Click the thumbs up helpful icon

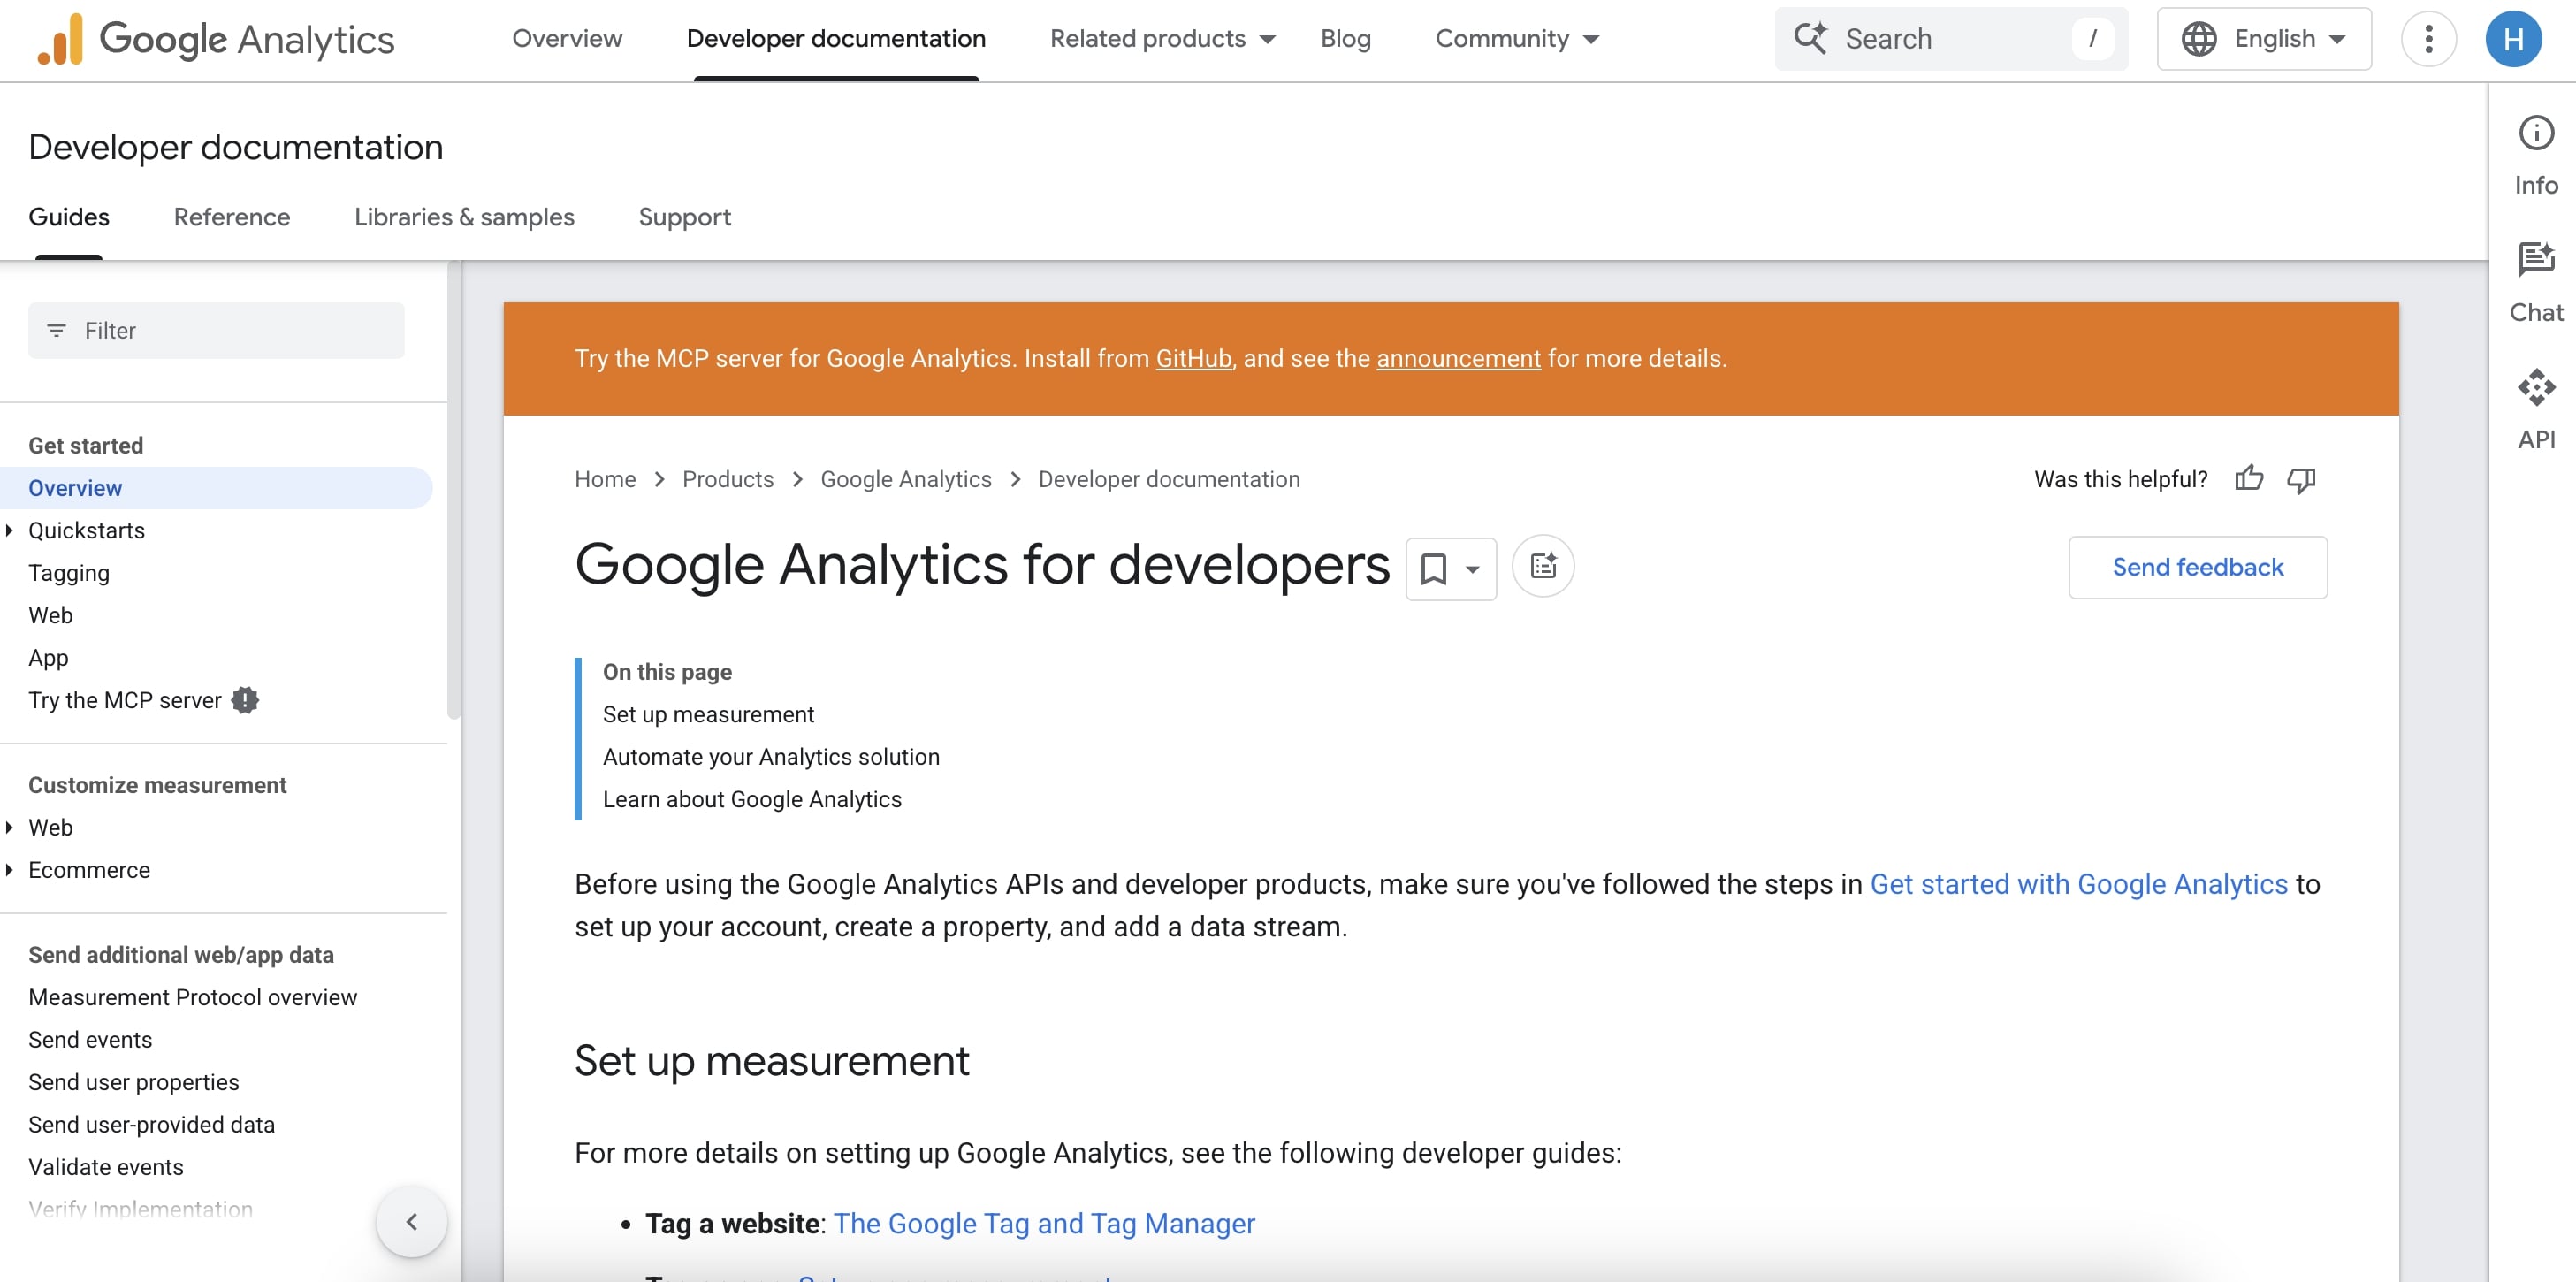point(2248,479)
